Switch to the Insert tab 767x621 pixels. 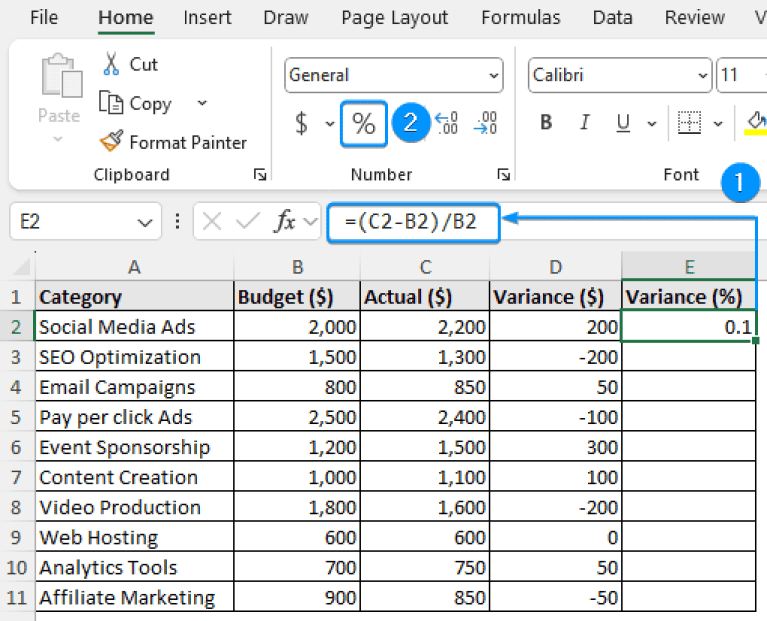click(x=207, y=18)
